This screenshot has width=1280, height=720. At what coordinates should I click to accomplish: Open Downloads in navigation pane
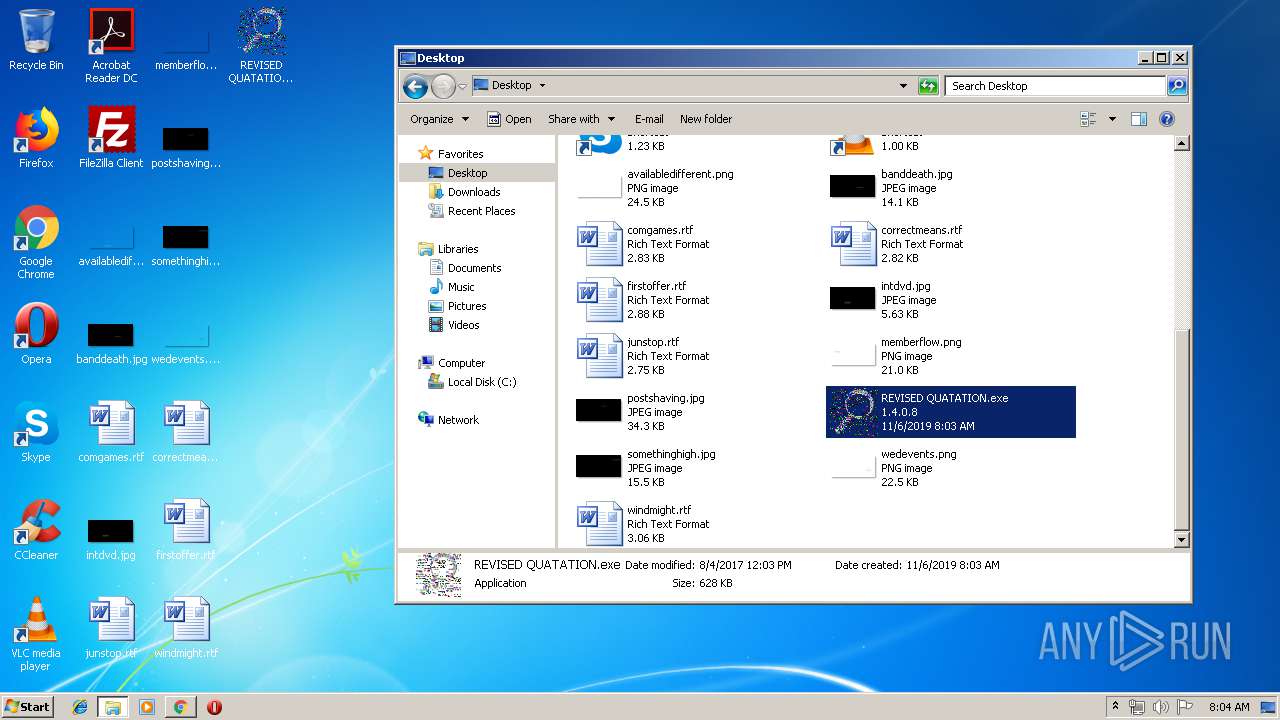point(474,192)
